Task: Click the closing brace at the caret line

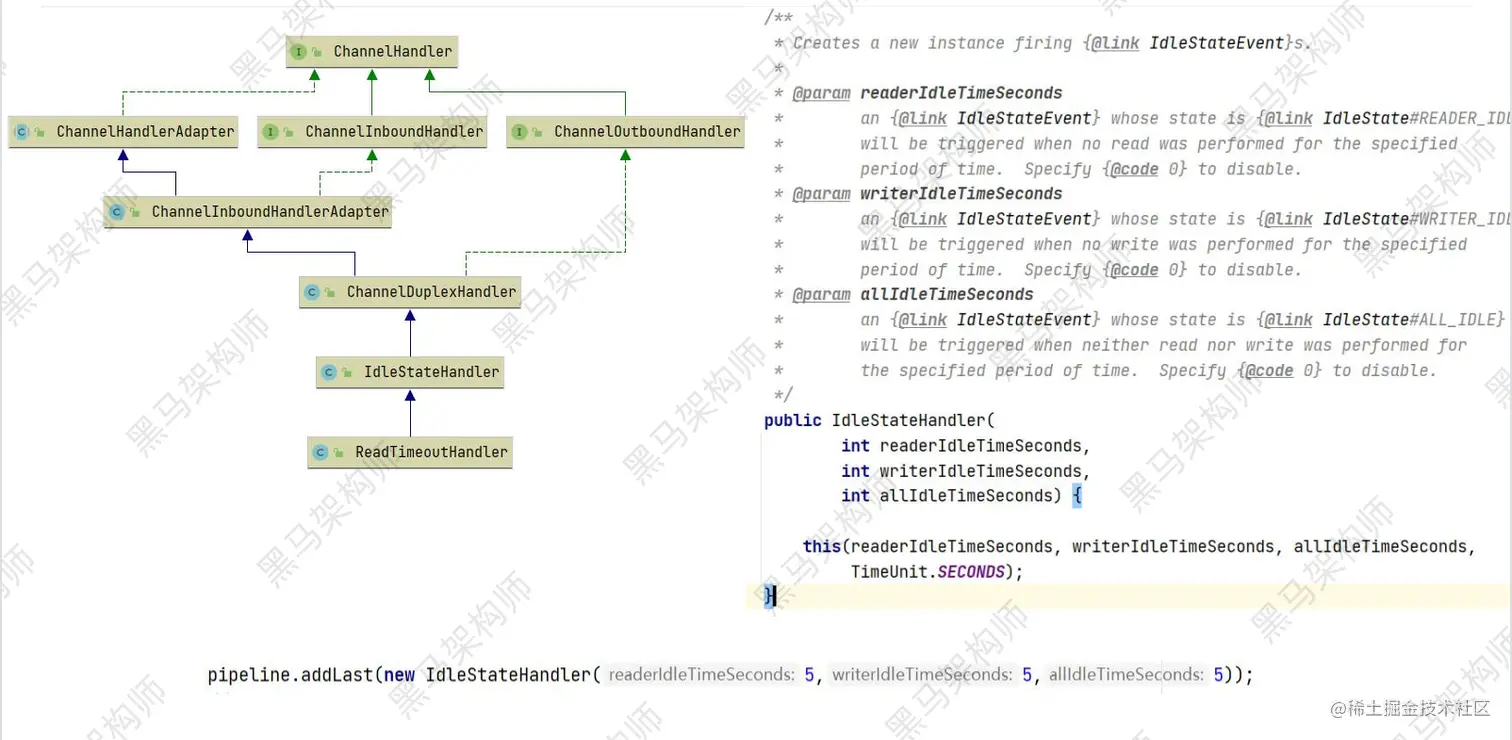Action: pyautogui.click(x=769, y=596)
